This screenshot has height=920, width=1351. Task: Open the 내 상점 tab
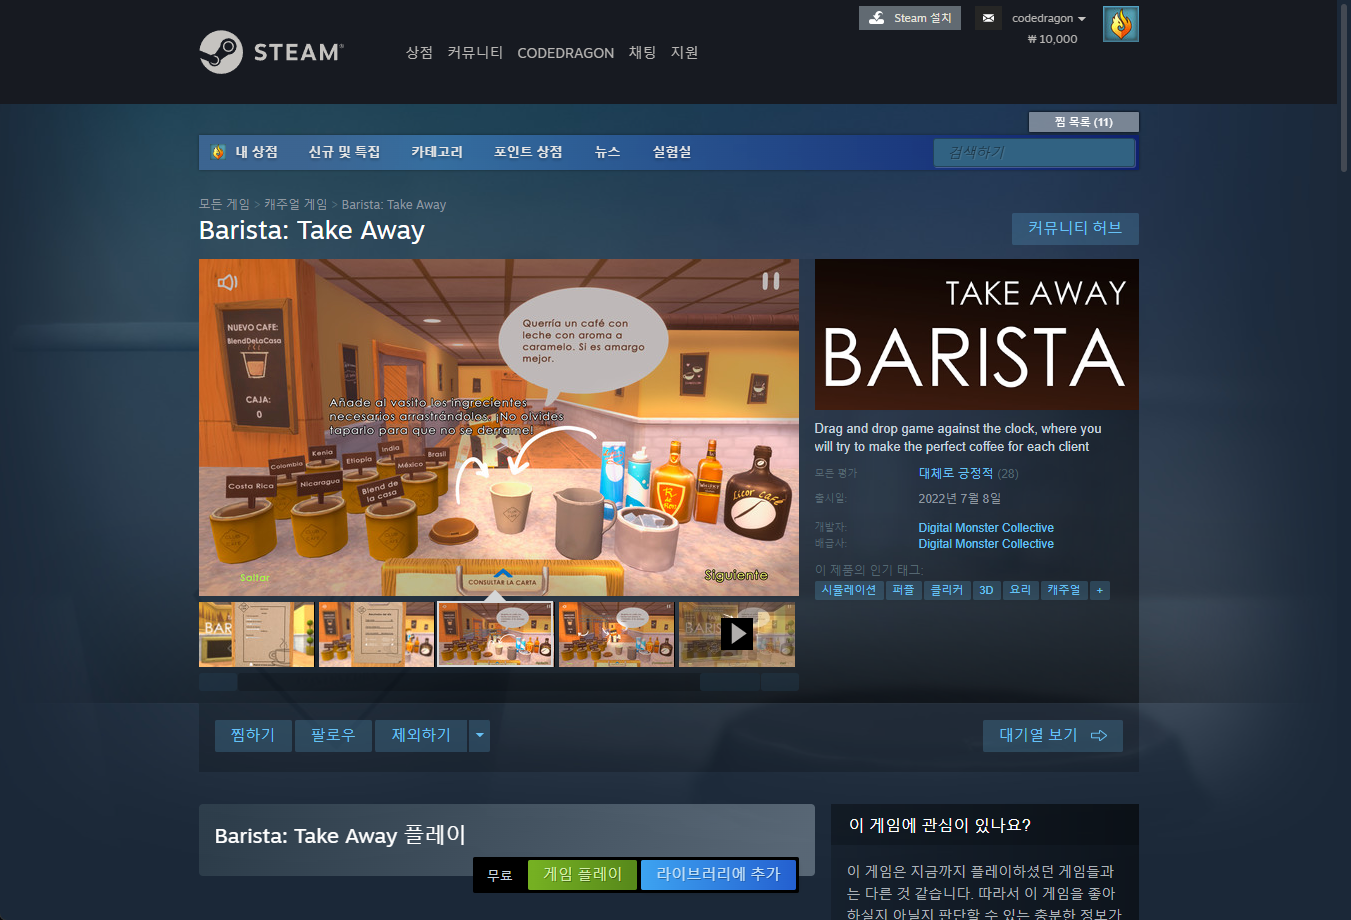pos(256,152)
